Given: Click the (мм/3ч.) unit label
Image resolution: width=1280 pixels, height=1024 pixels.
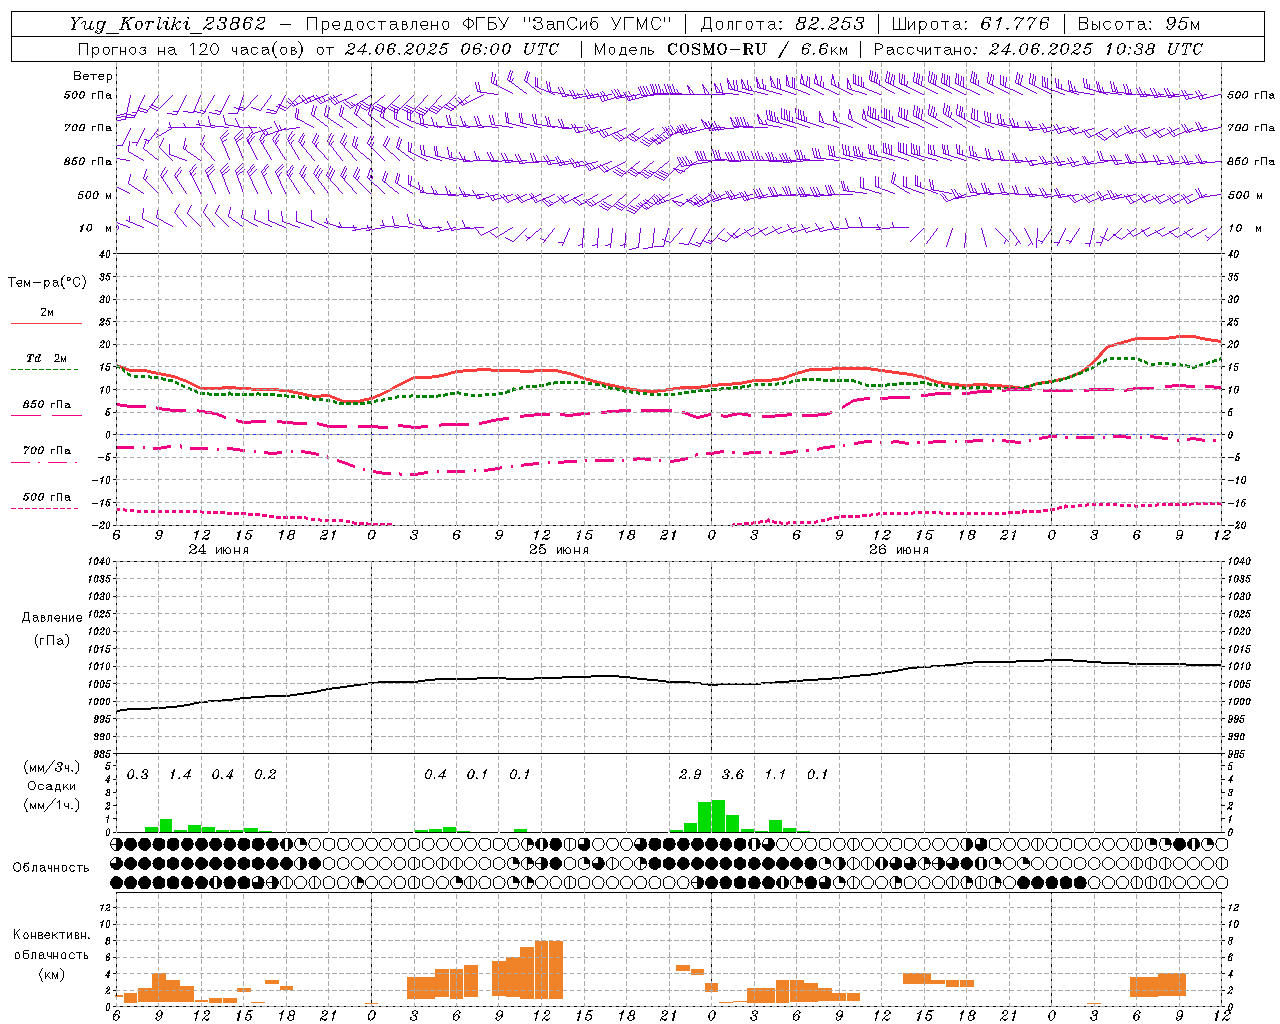Looking at the screenshot, I should (x=52, y=767).
